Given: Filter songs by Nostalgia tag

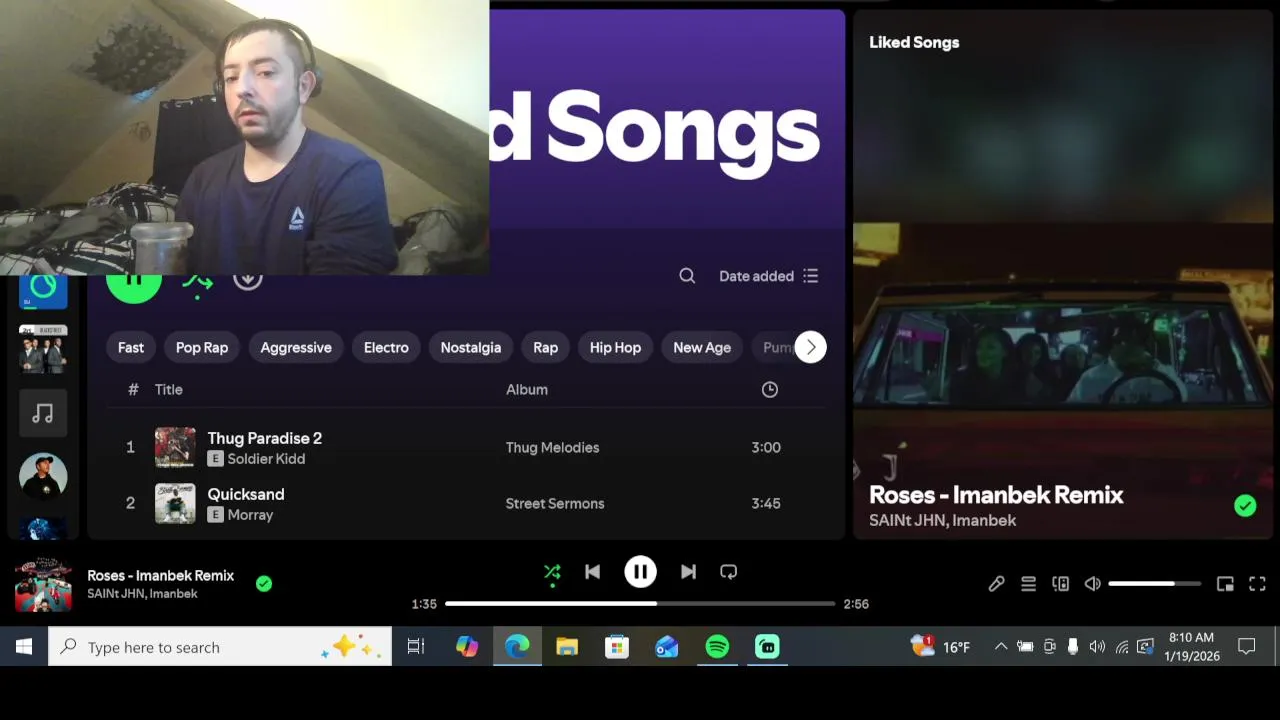Looking at the screenshot, I should (471, 348).
